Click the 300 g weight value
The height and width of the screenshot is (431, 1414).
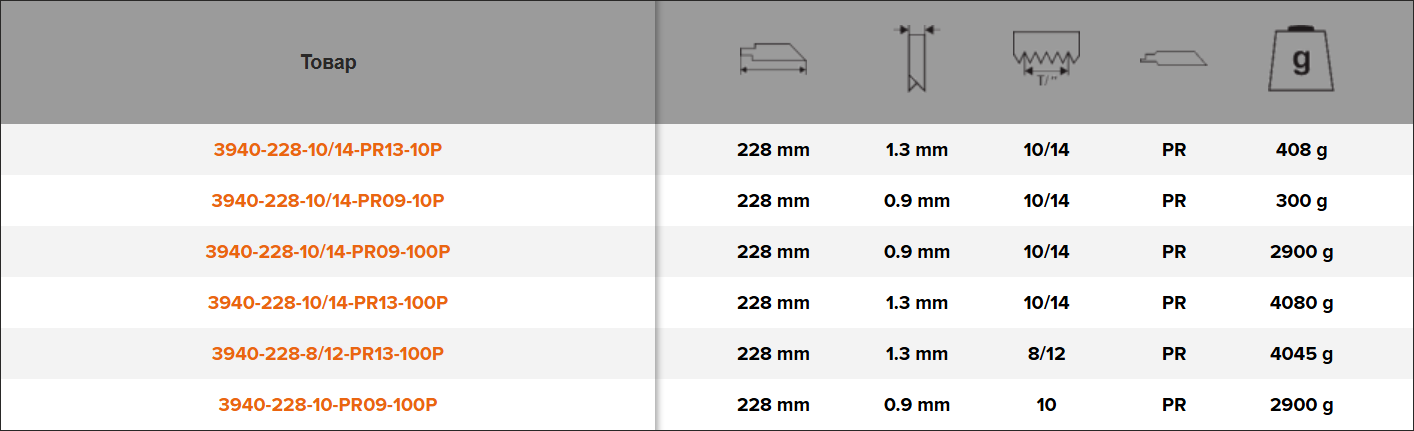[x=1301, y=201]
